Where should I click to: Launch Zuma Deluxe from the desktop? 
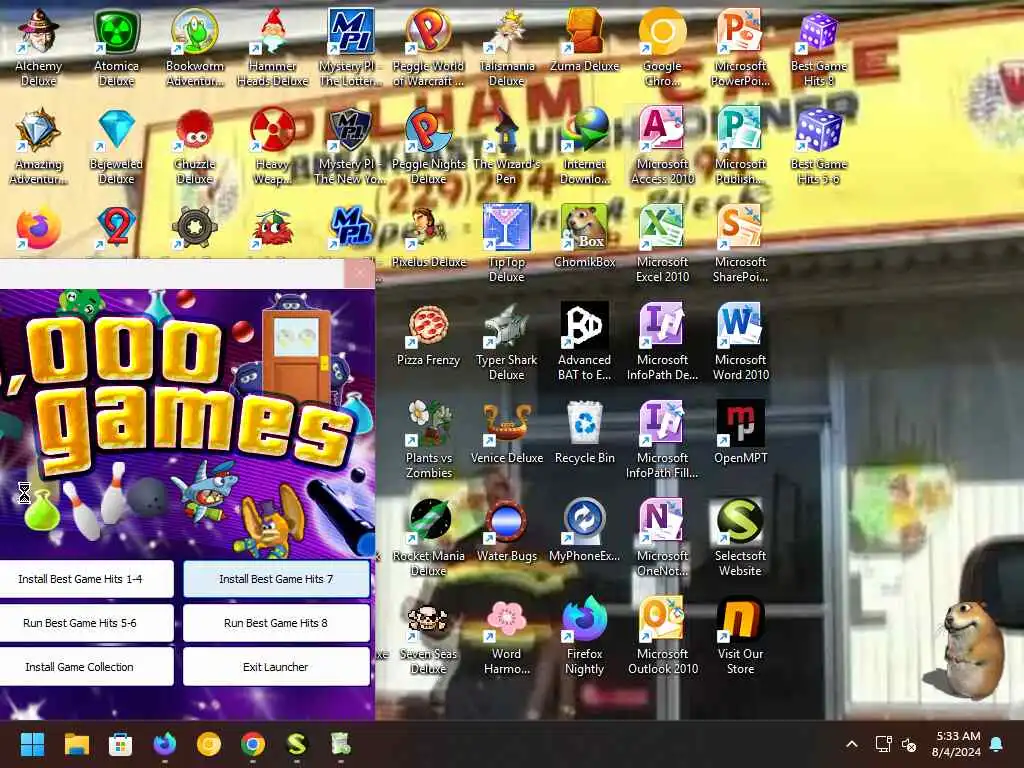coord(584,39)
